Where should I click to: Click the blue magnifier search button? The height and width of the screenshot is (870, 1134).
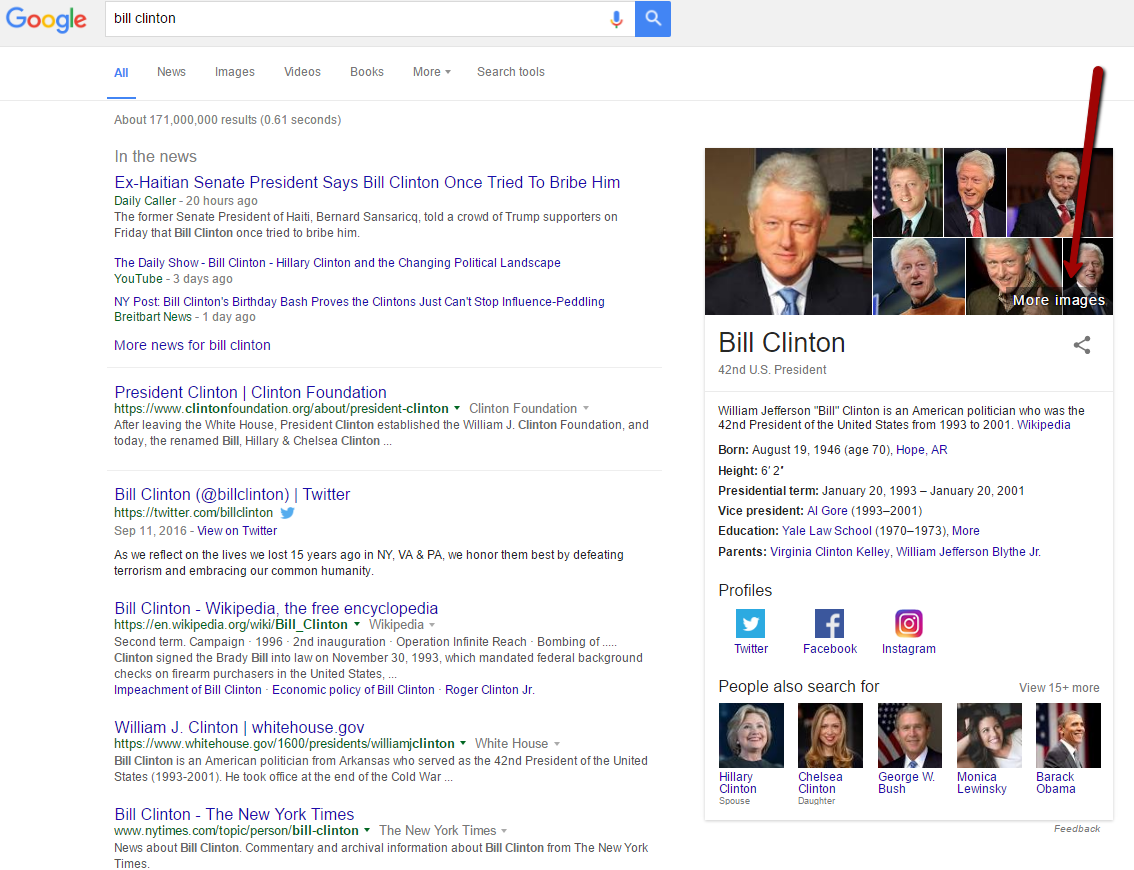653,19
